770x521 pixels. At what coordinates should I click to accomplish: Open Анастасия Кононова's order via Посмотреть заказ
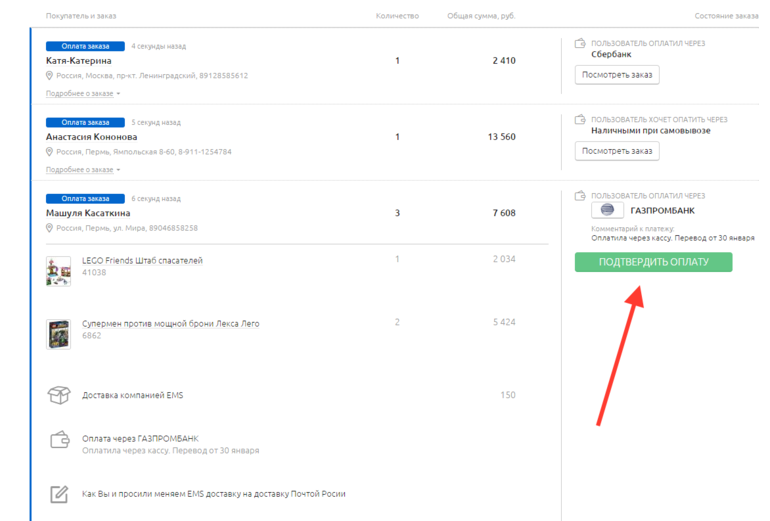pos(617,151)
